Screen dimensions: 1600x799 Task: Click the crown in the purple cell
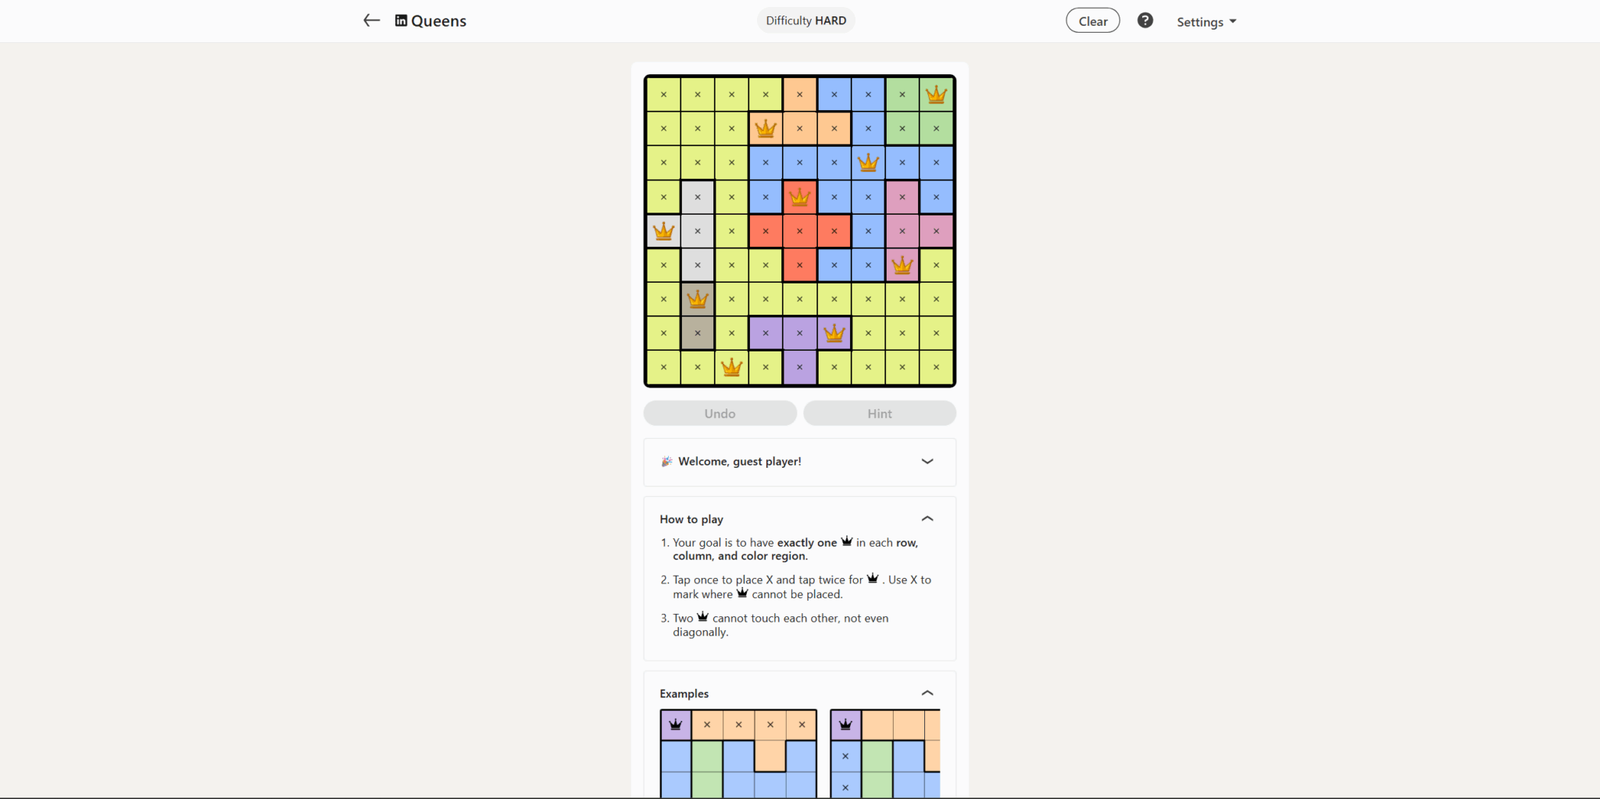834,333
